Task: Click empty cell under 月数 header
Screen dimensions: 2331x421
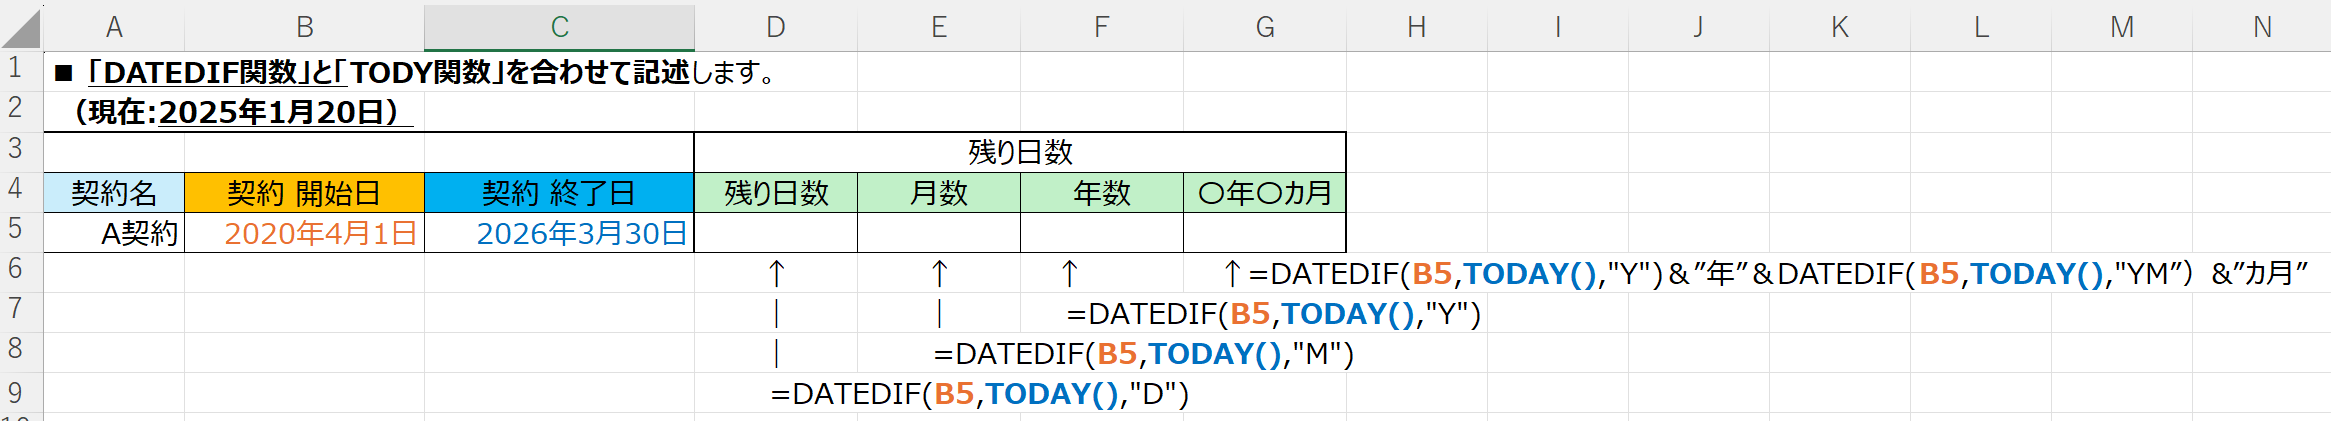Action: pos(938,233)
